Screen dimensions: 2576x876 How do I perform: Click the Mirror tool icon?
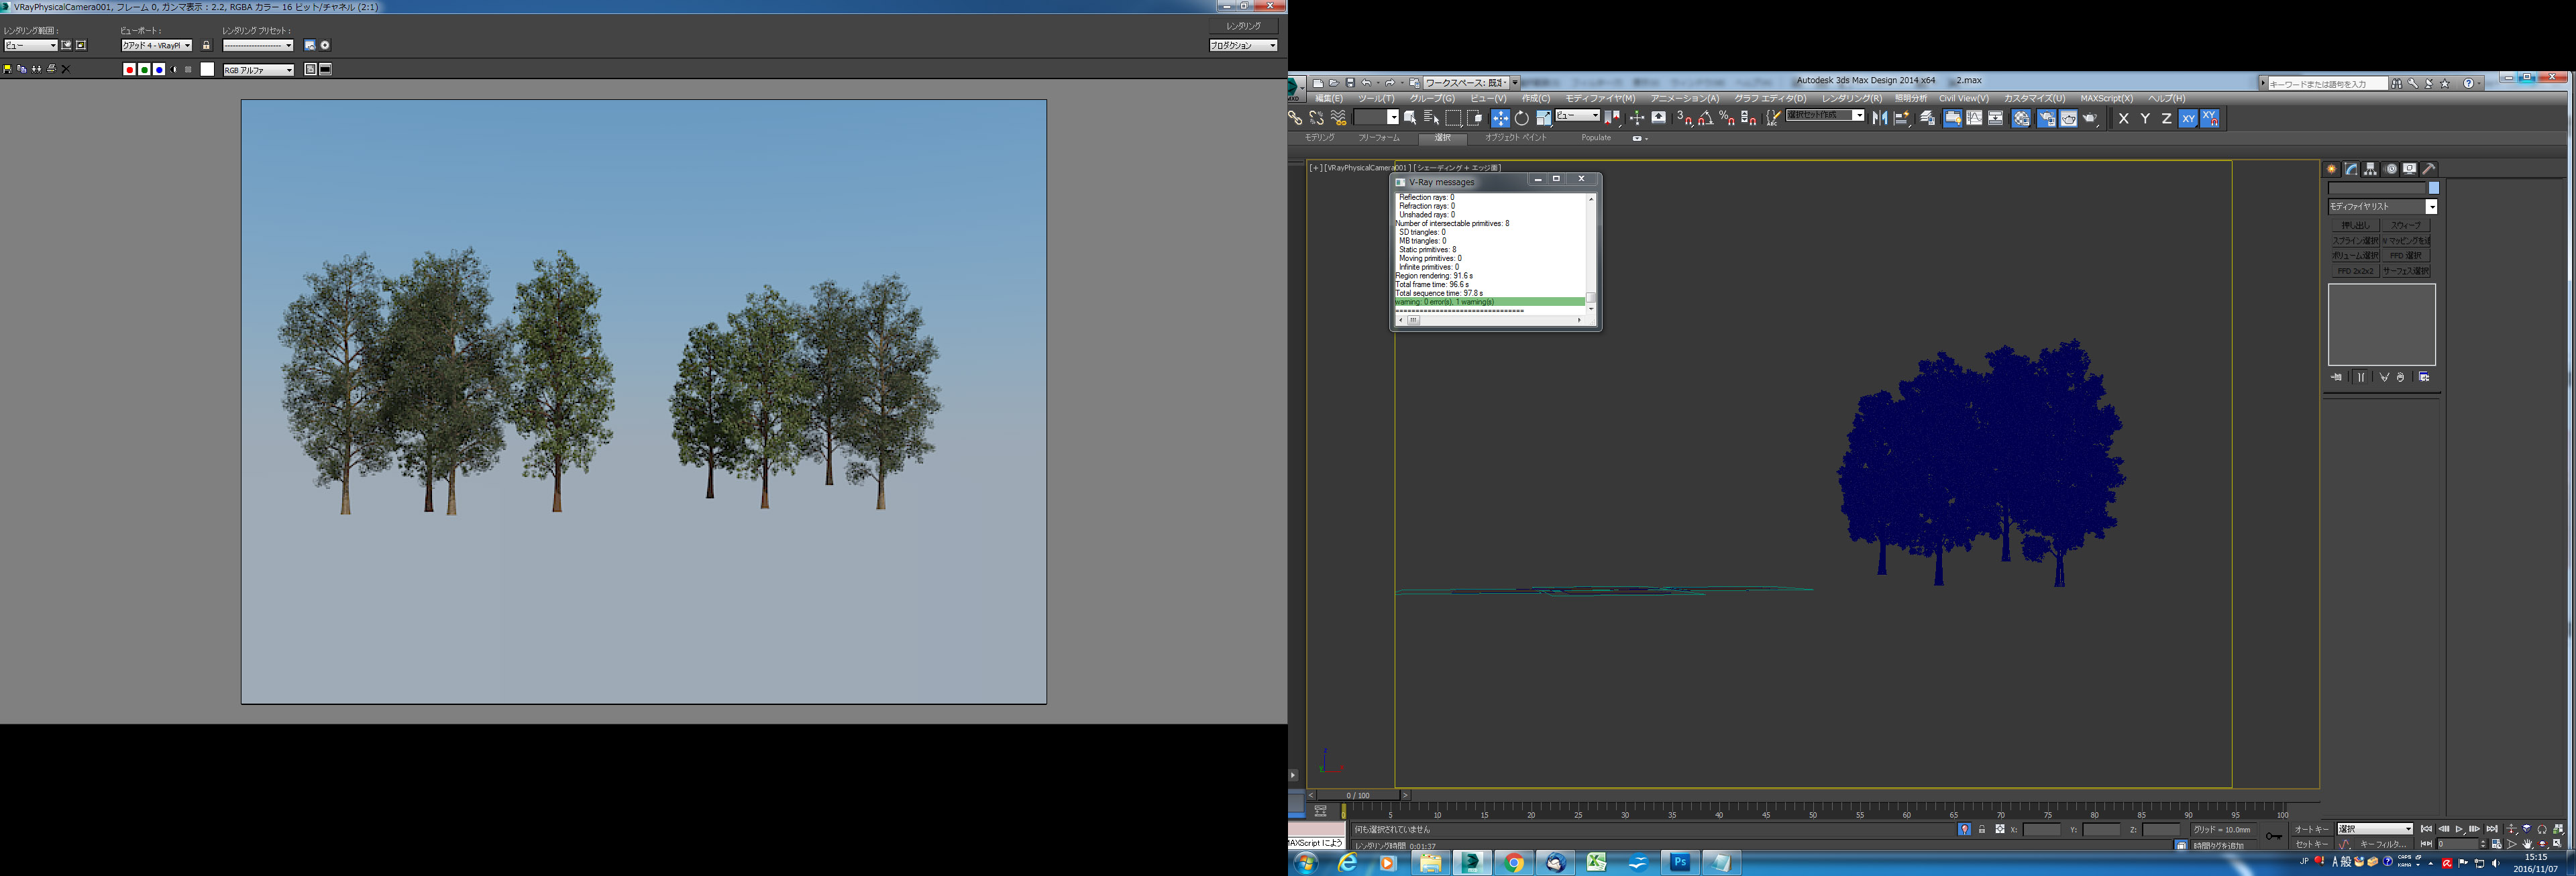click(1880, 118)
